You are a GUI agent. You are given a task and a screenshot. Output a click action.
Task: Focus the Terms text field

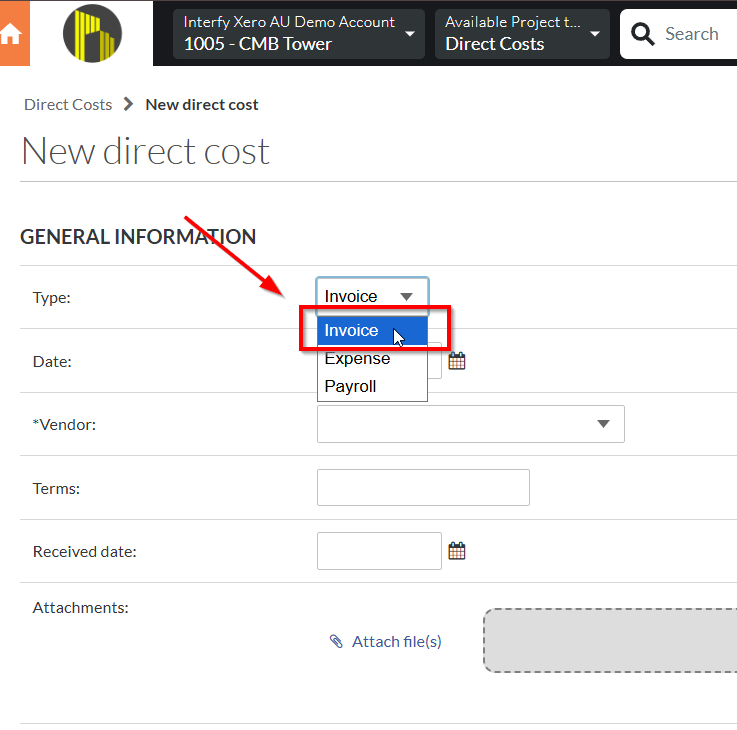(422, 487)
